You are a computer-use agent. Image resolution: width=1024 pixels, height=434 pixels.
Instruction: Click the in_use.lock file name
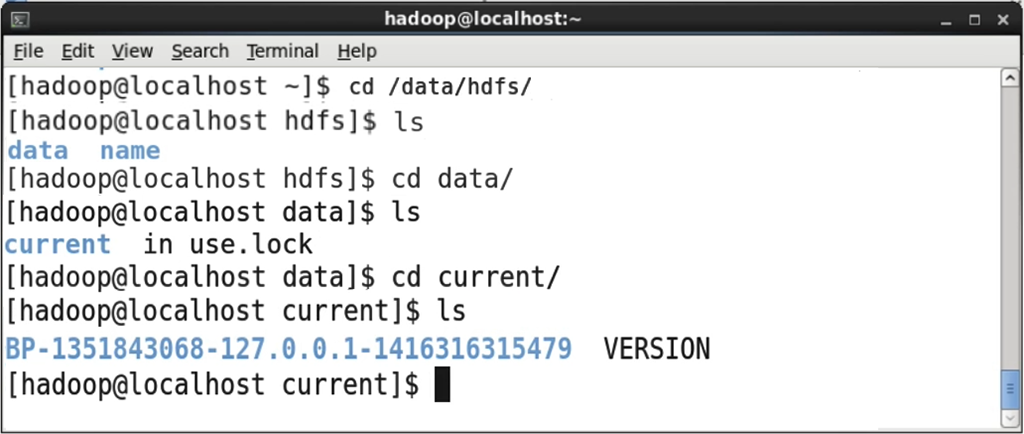(228, 245)
